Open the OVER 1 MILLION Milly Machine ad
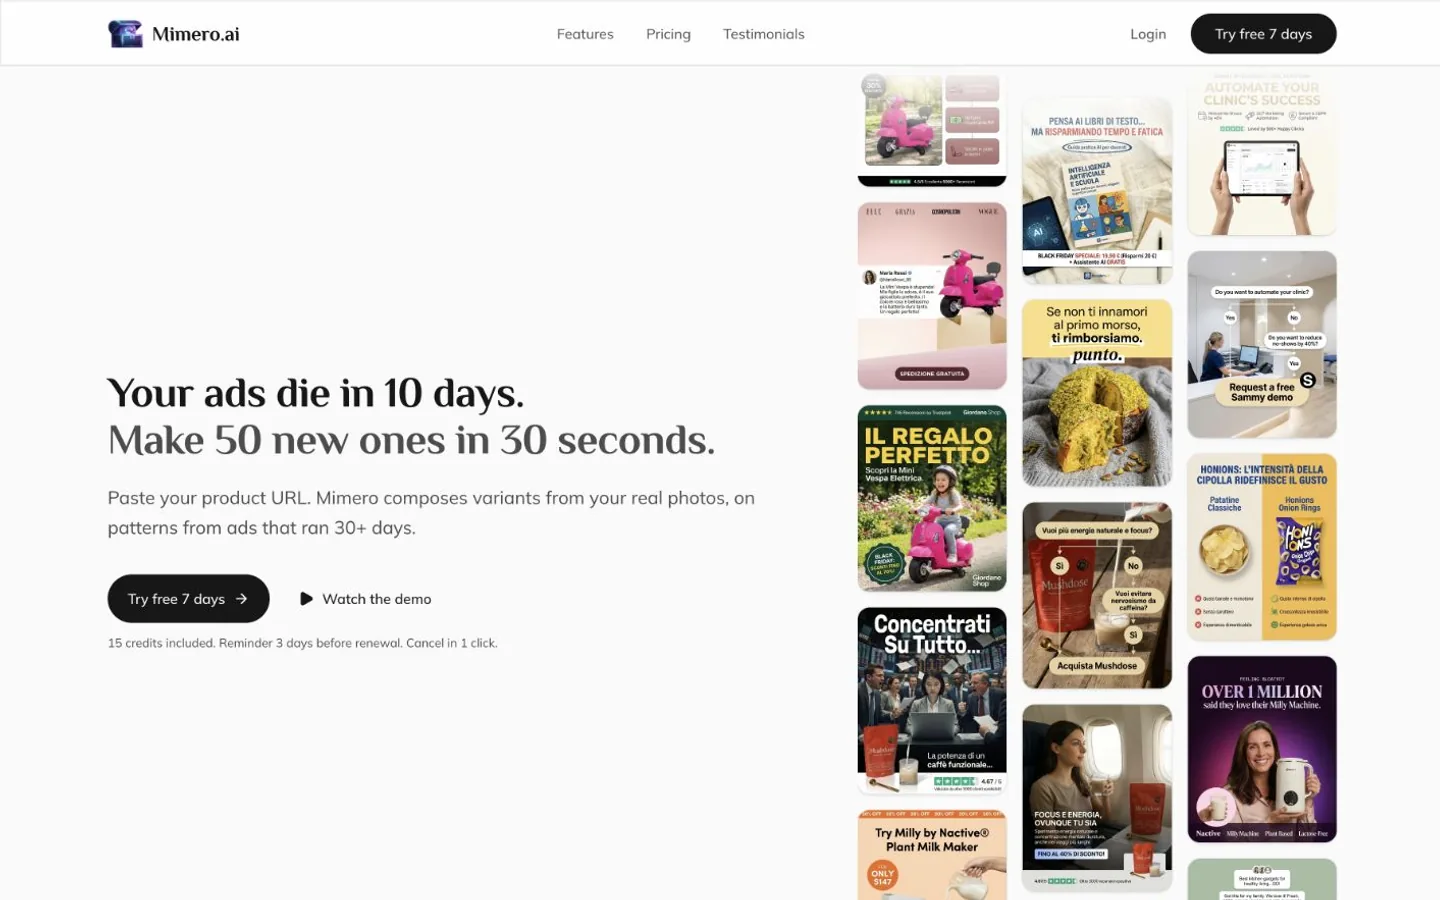Image resolution: width=1440 pixels, height=900 pixels. pos(1262,749)
